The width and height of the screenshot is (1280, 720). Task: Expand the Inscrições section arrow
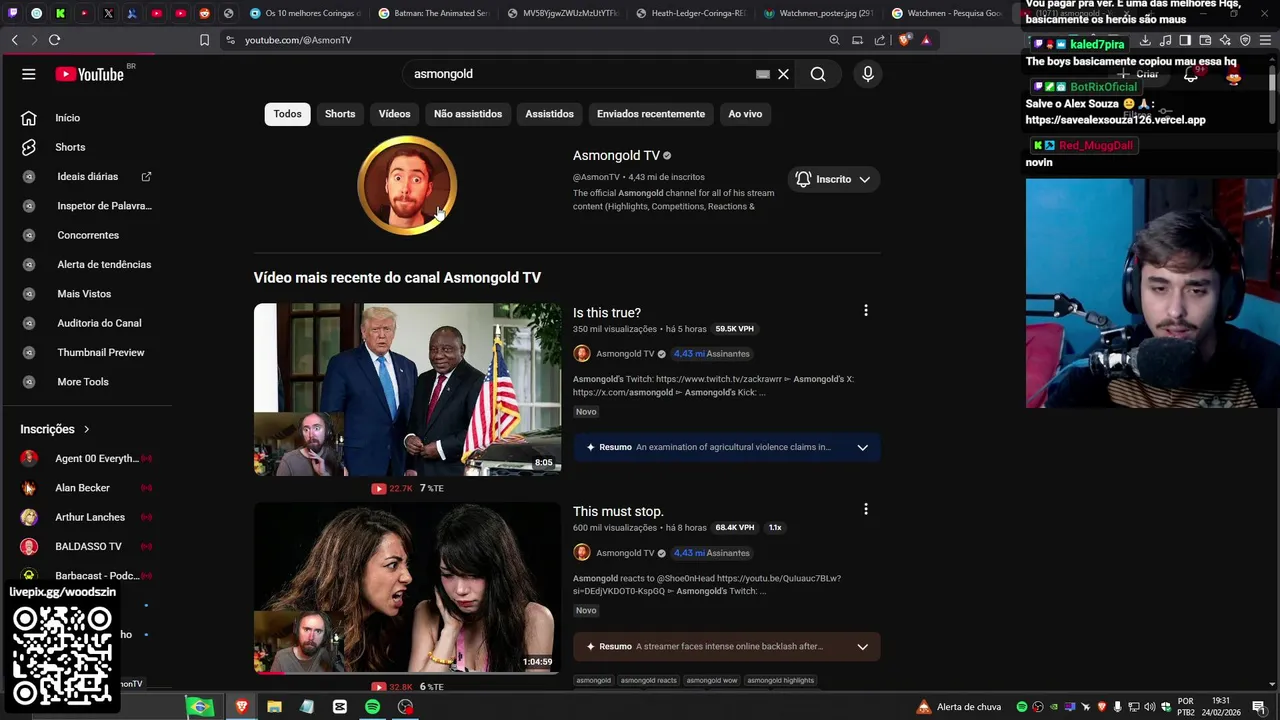point(86,429)
